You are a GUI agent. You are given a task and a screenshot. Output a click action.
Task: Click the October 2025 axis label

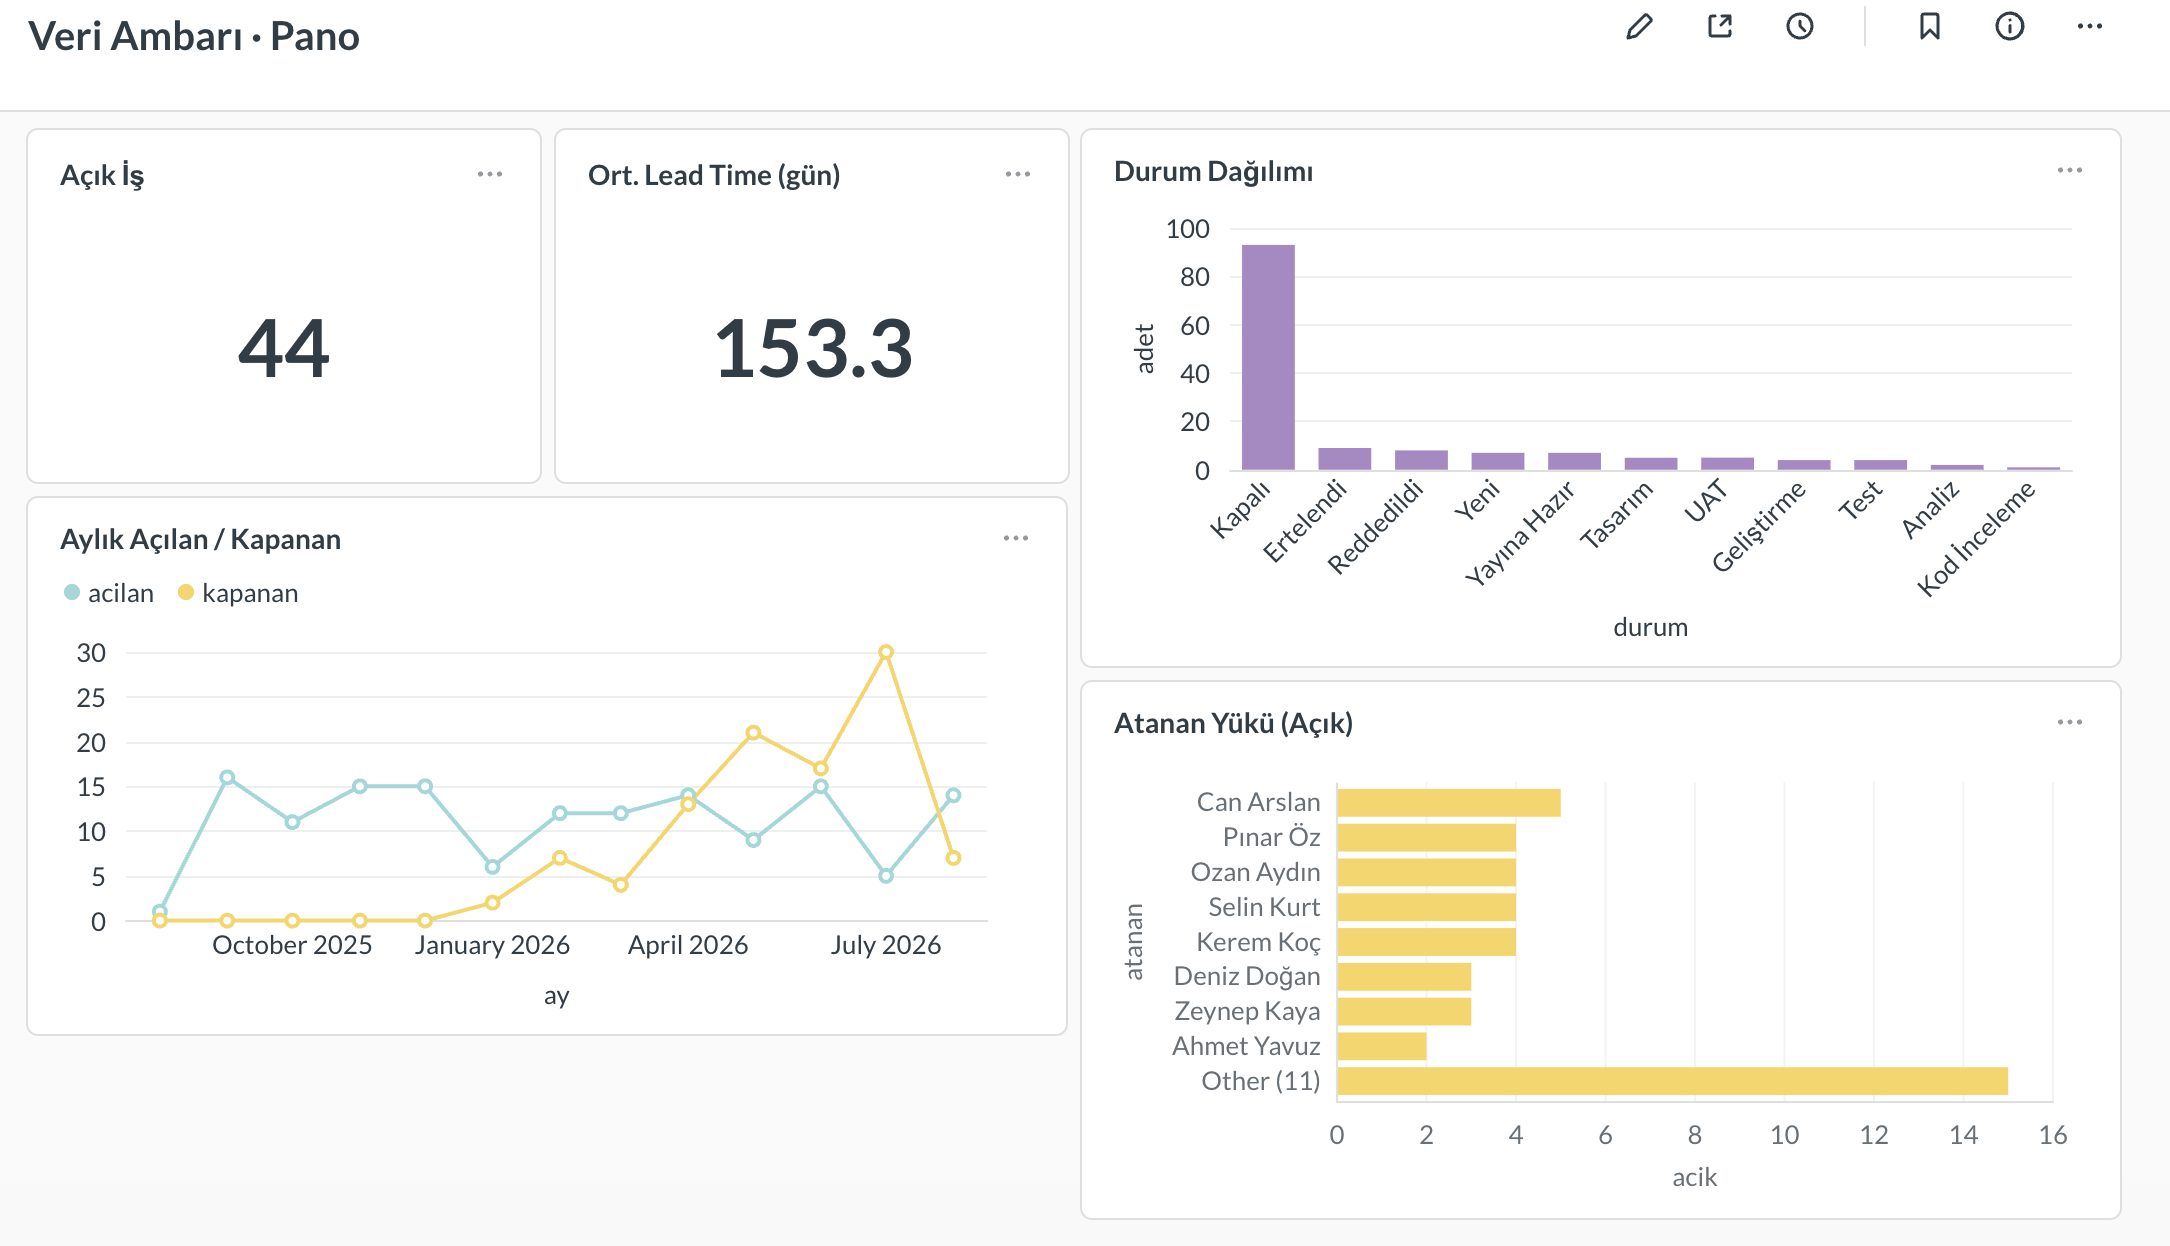tap(292, 945)
